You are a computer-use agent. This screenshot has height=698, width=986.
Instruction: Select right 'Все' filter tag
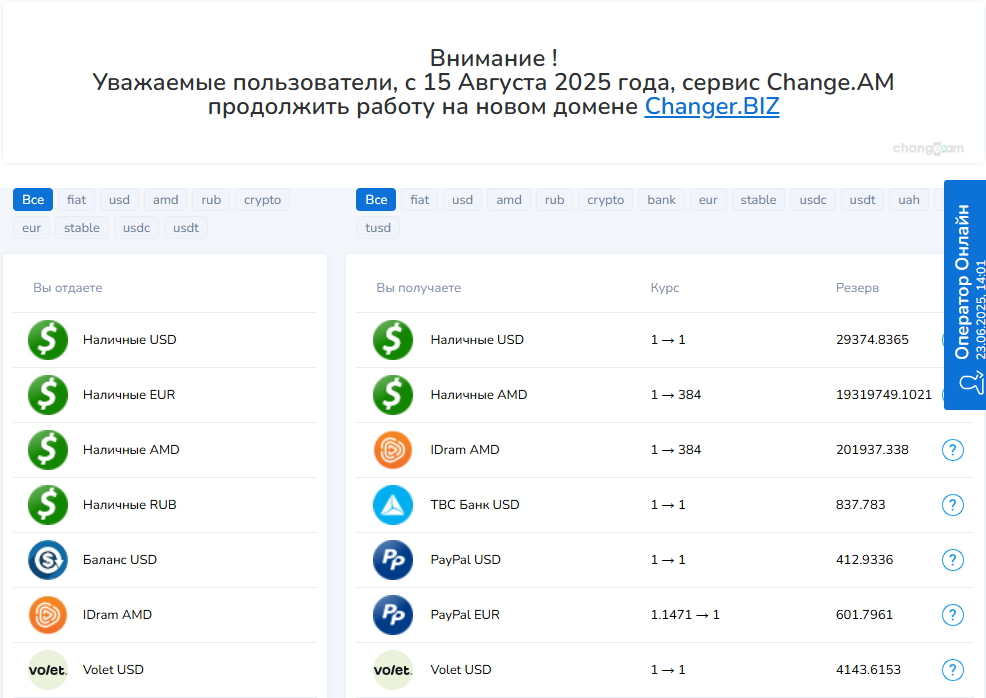376,200
